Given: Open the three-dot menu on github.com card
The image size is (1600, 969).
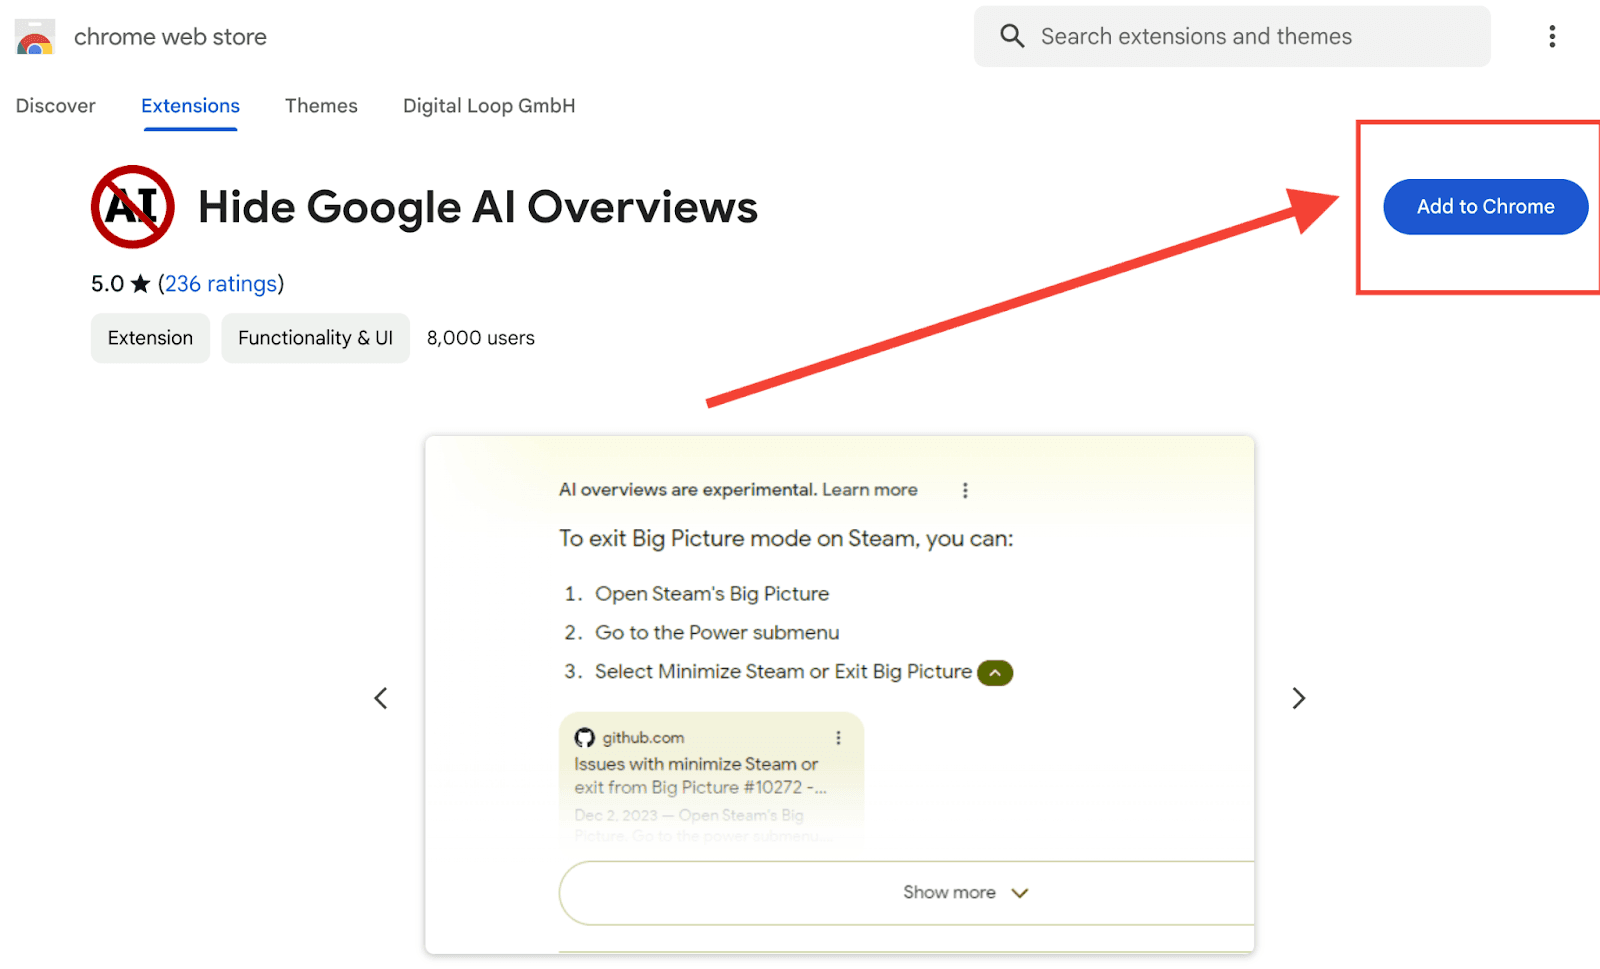Looking at the screenshot, I should (x=838, y=738).
